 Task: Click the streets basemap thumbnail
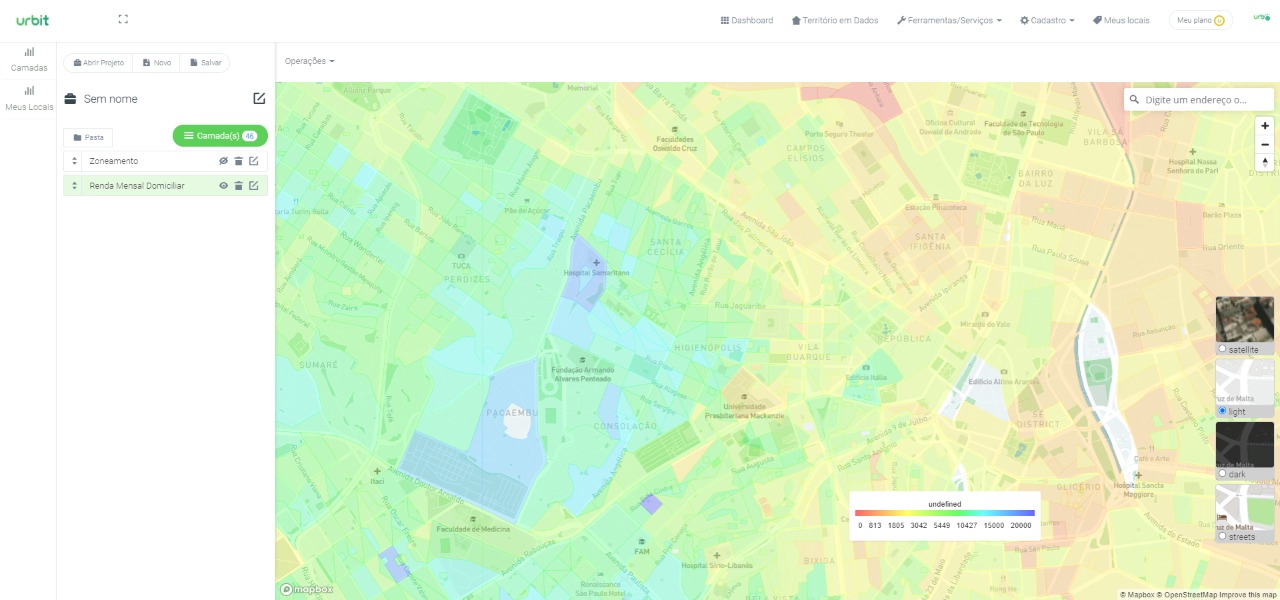(1245, 508)
